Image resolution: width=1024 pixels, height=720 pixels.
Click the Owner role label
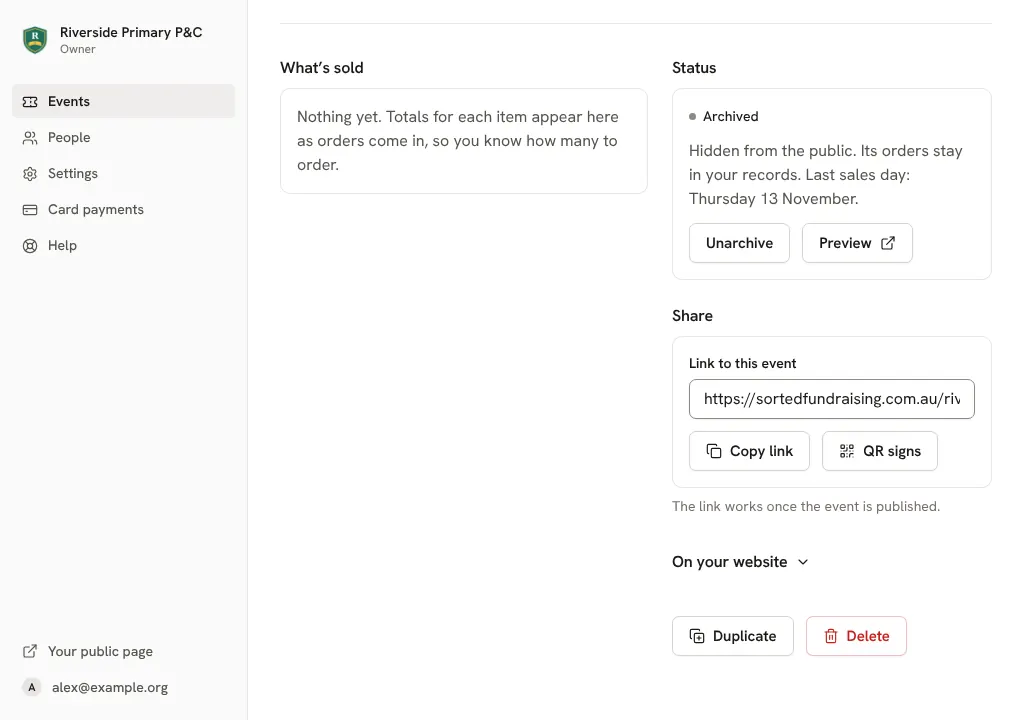coord(78,49)
